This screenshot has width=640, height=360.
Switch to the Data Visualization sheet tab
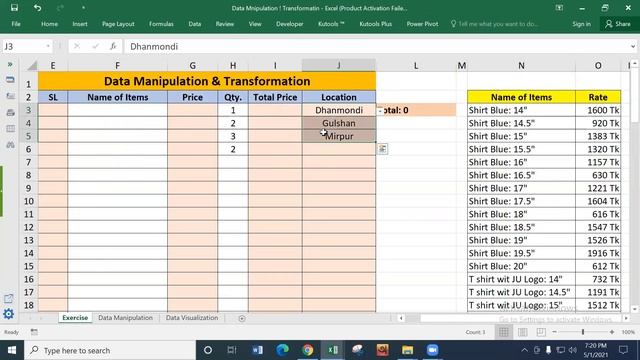point(192,318)
